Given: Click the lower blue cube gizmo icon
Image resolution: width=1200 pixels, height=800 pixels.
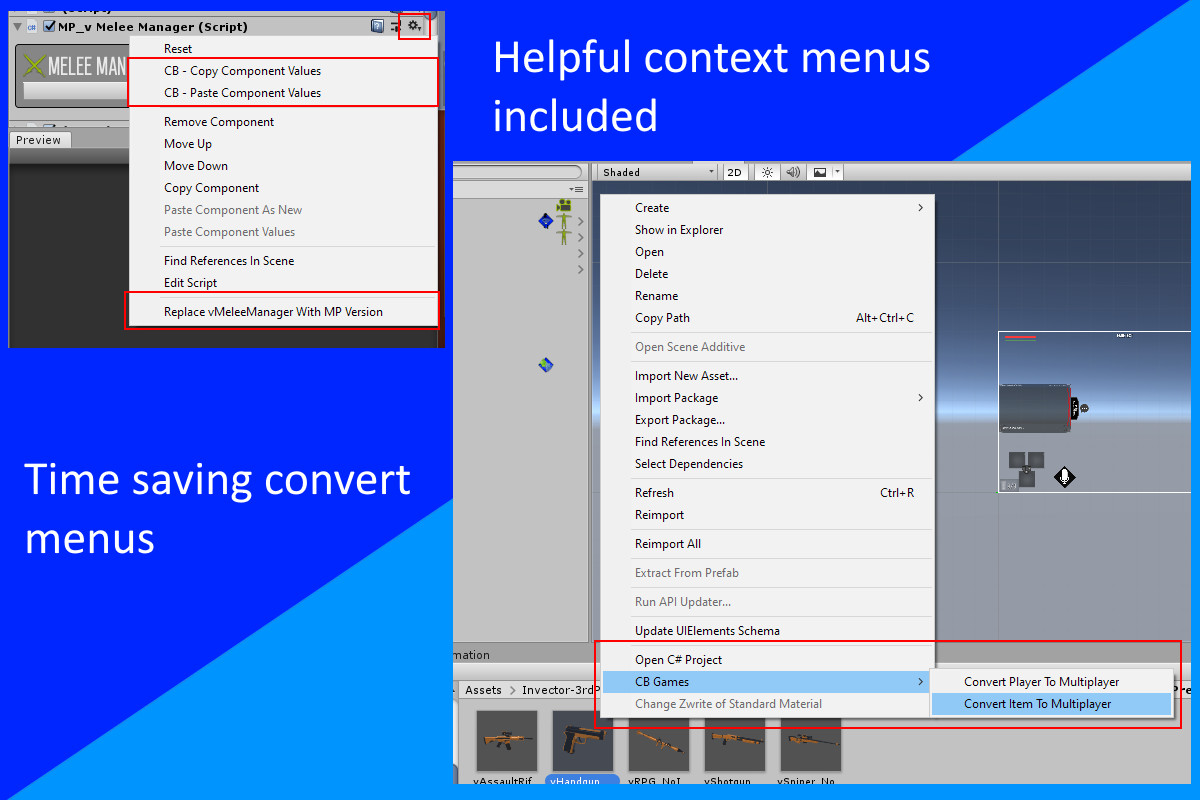Looking at the screenshot, I should pyautogui.click(x=545, y=365).
